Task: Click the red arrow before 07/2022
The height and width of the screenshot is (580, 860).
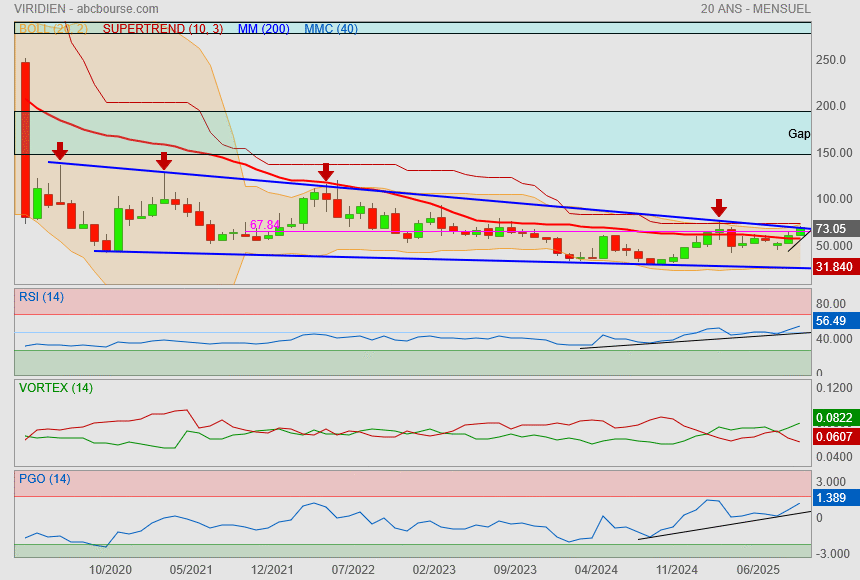Action: tap(325, 172)
